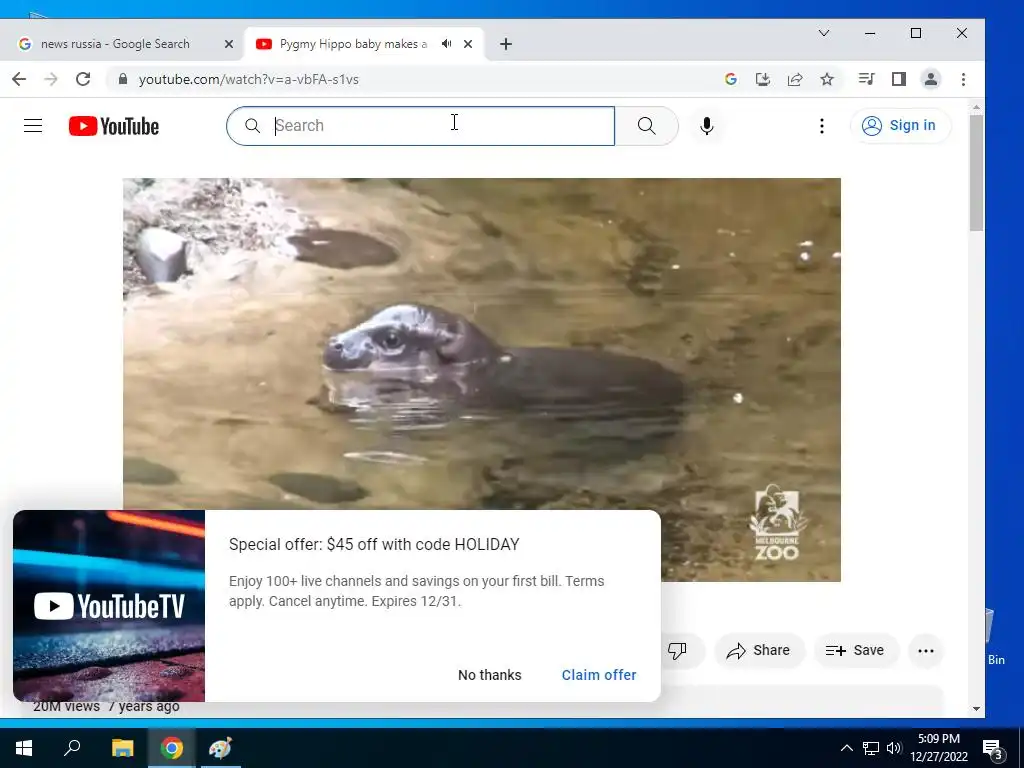Viewport: 1024px width, 768px height.
Task: Toggle the Chrome side panel
Action: pos(899,79)
